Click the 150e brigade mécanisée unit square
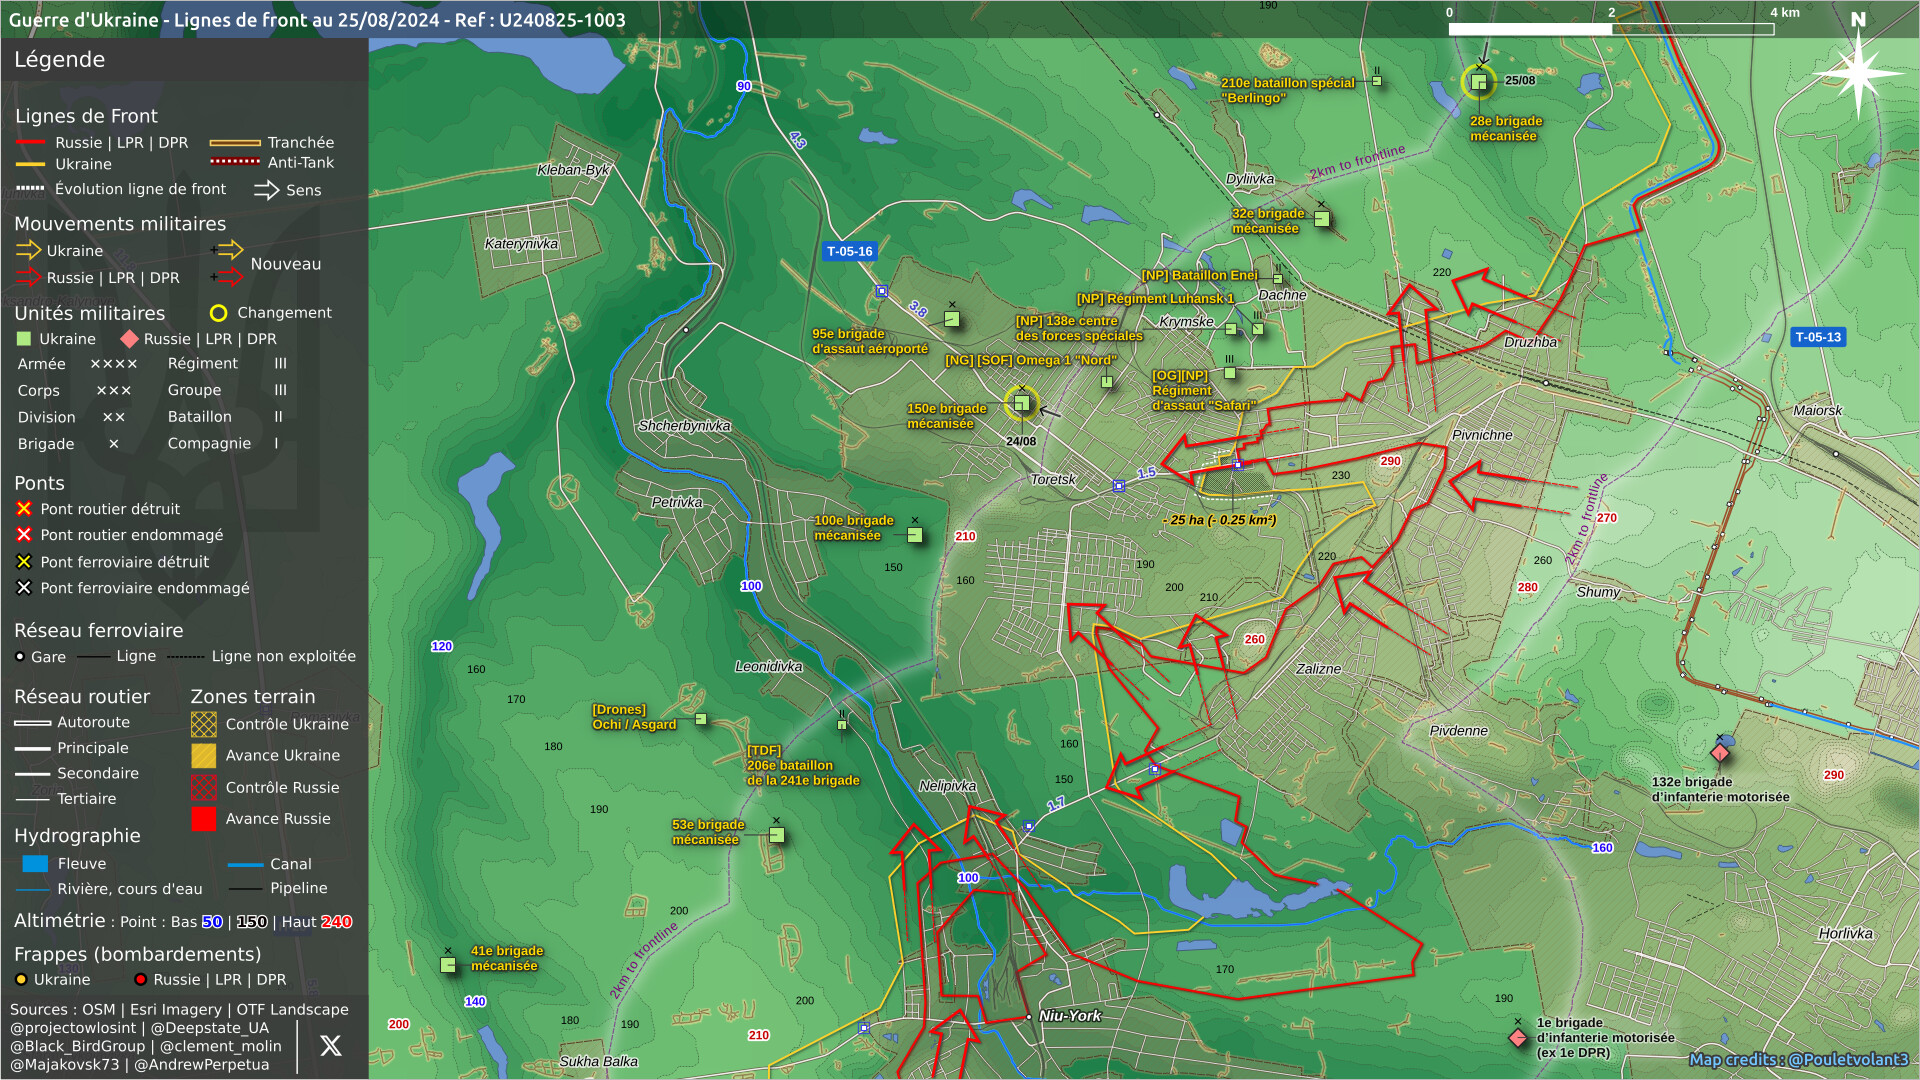 [1021, 403]
